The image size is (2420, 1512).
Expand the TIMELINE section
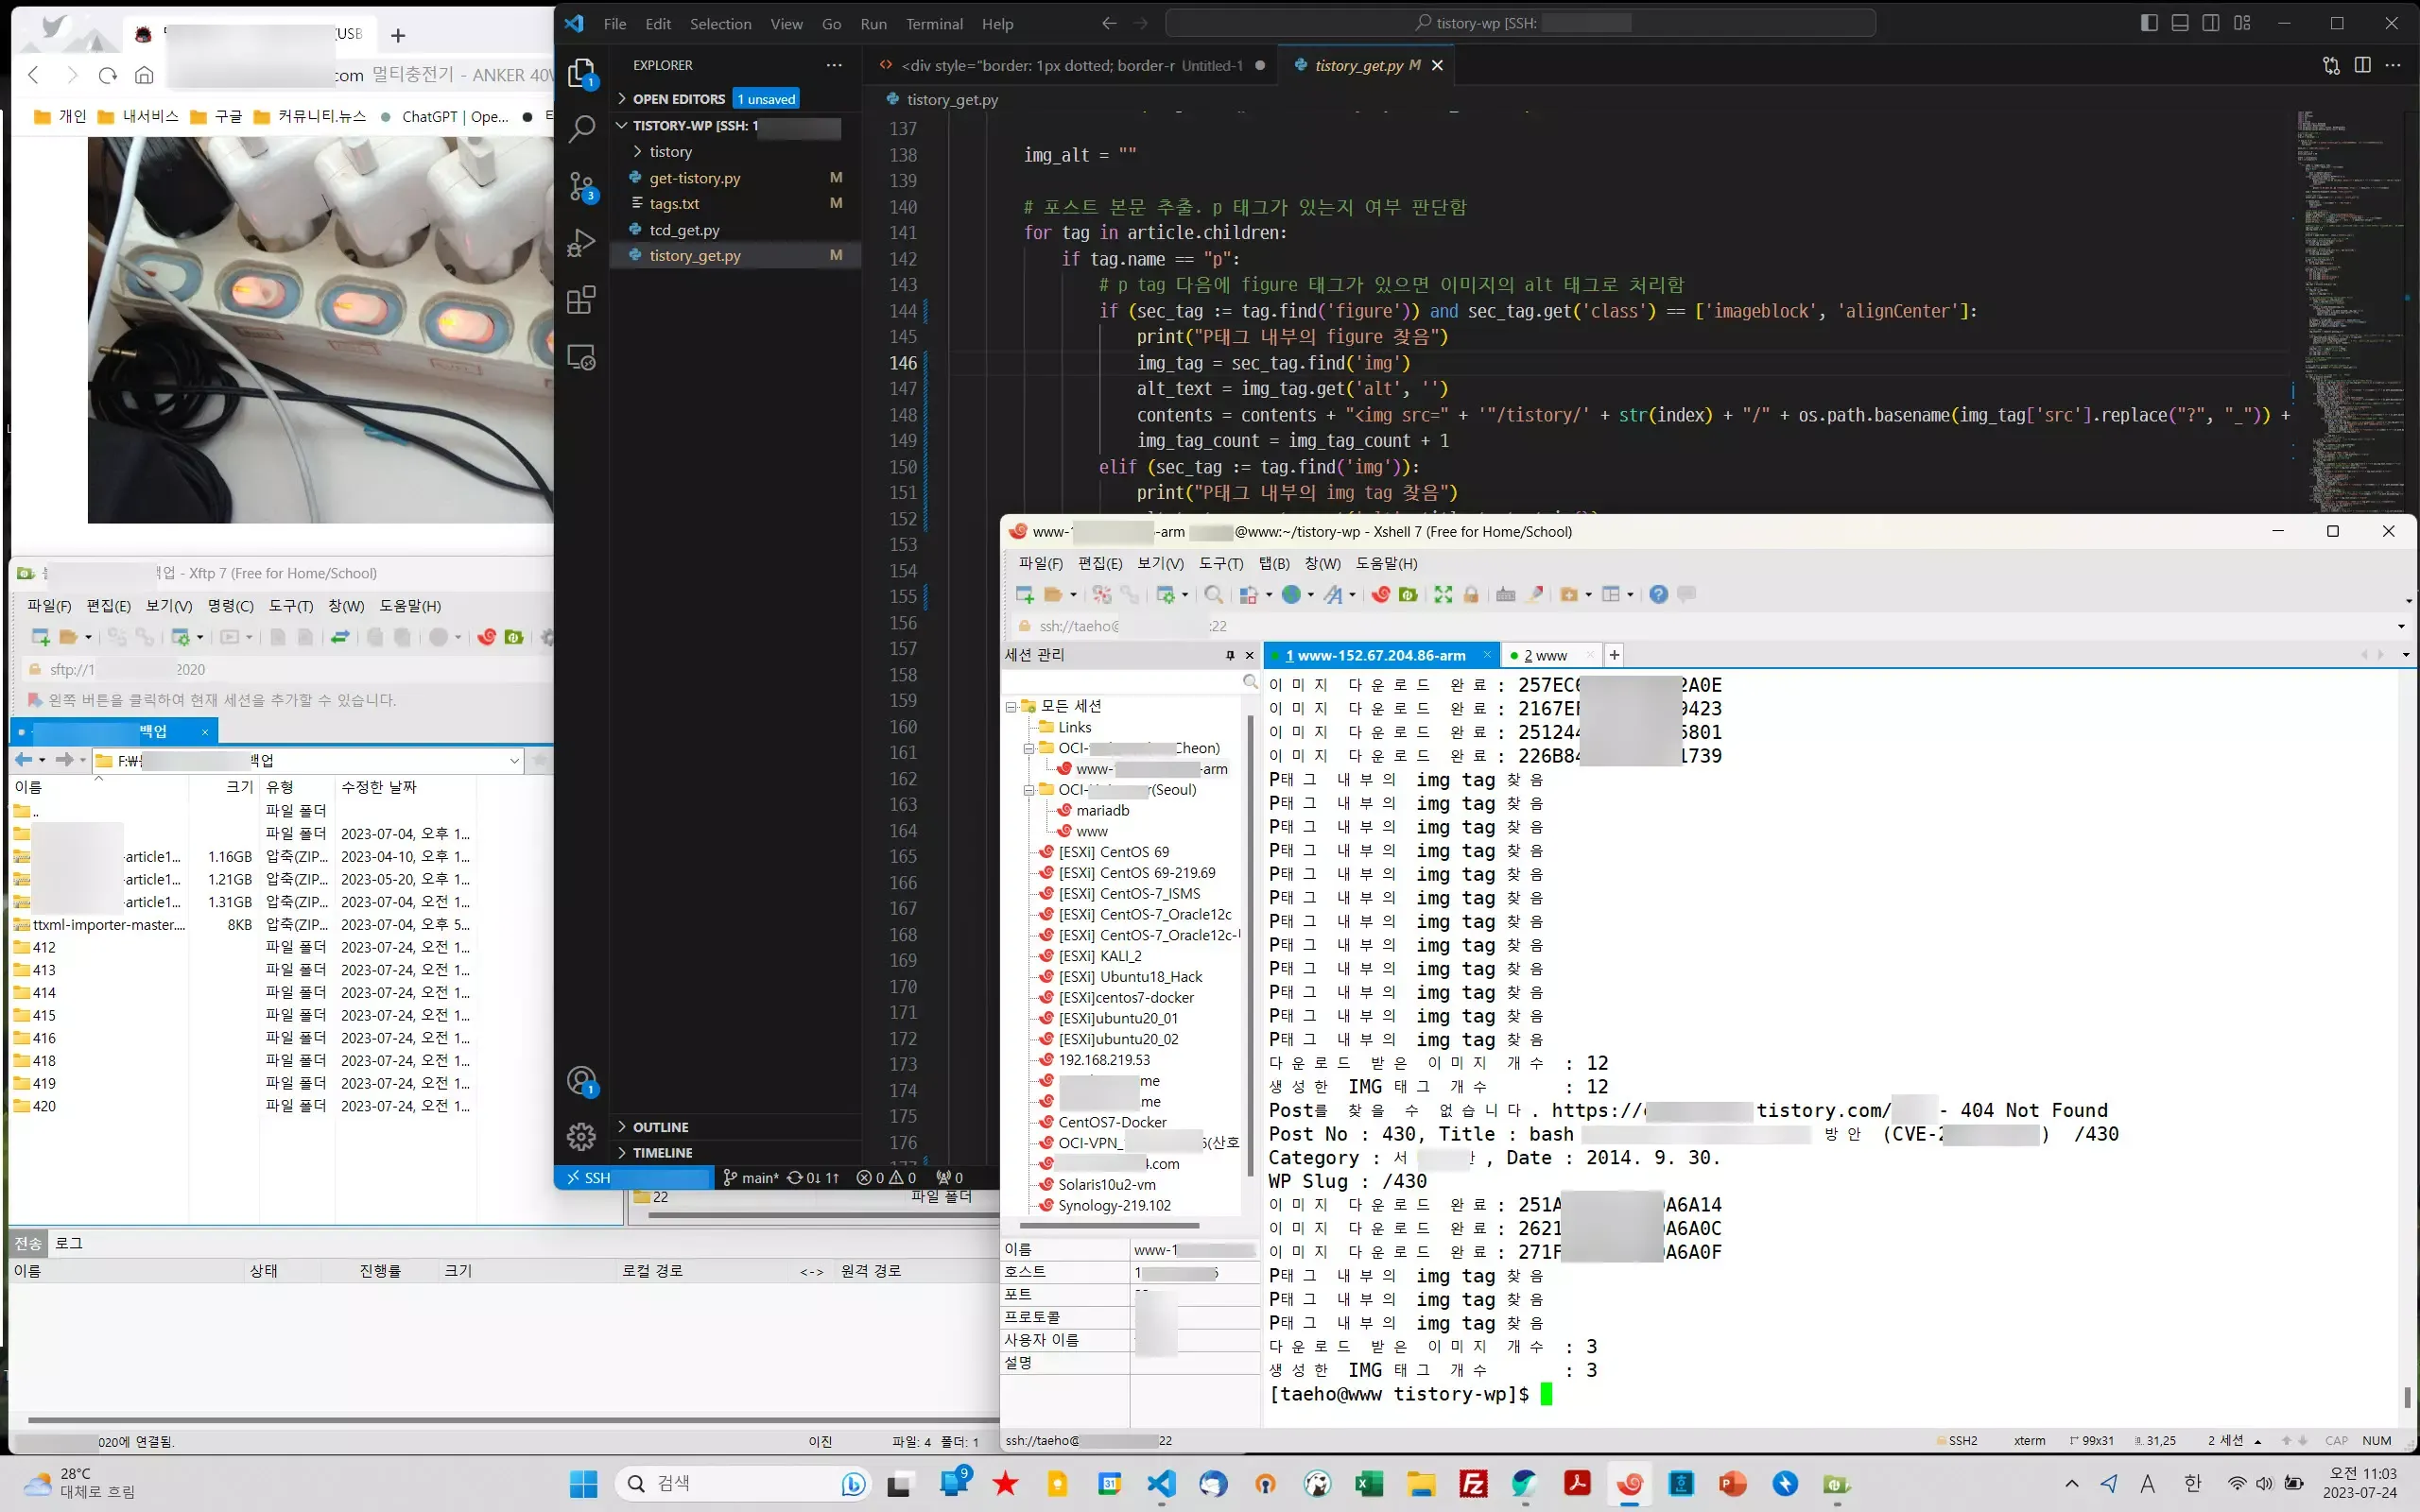[662, 1153]
